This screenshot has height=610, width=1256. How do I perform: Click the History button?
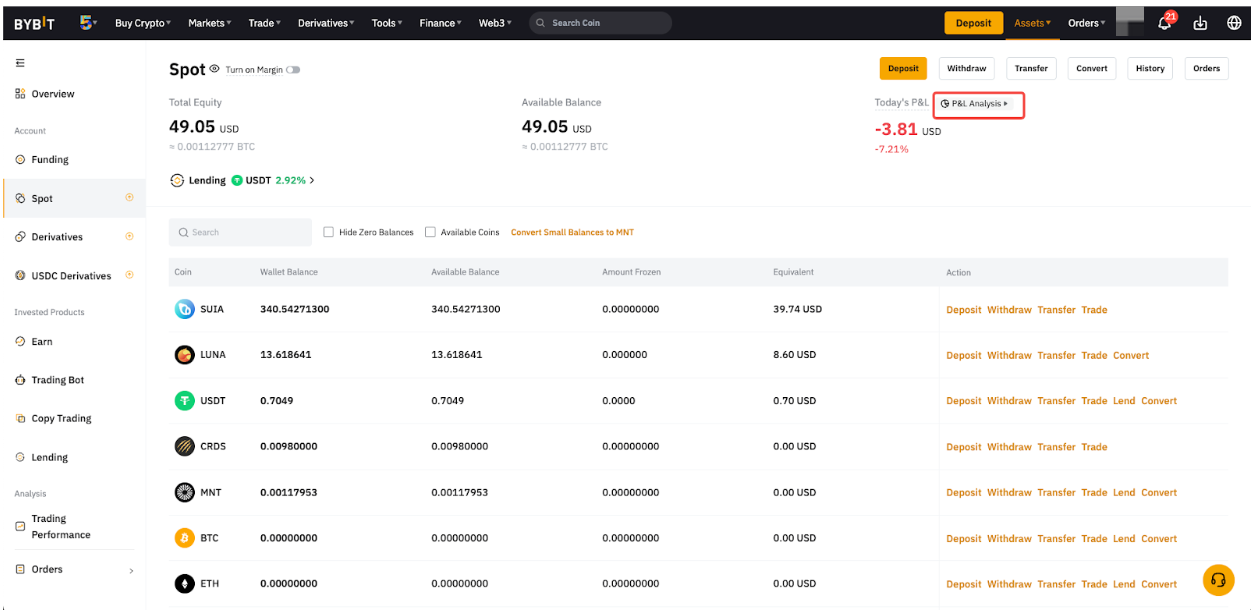[1150, 68]
